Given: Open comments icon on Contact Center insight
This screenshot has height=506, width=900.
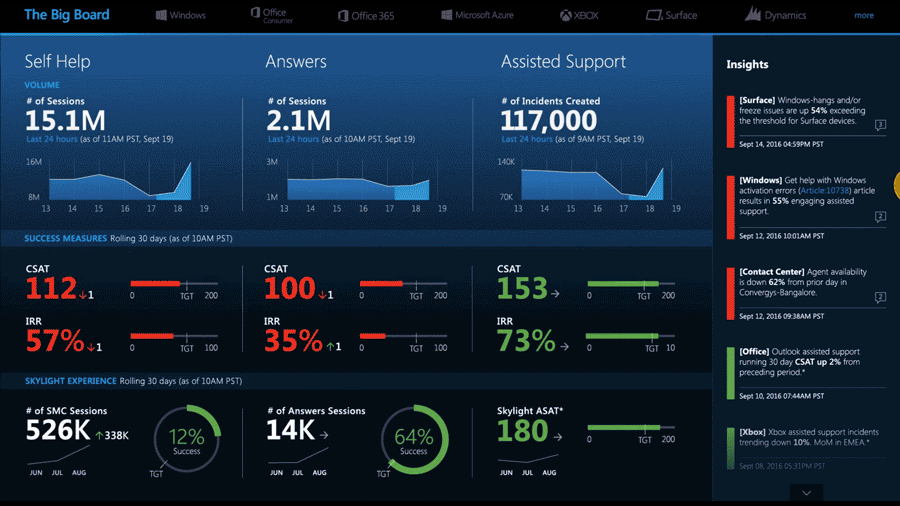Looking at the screenshot, I should (x=880, y=297).
